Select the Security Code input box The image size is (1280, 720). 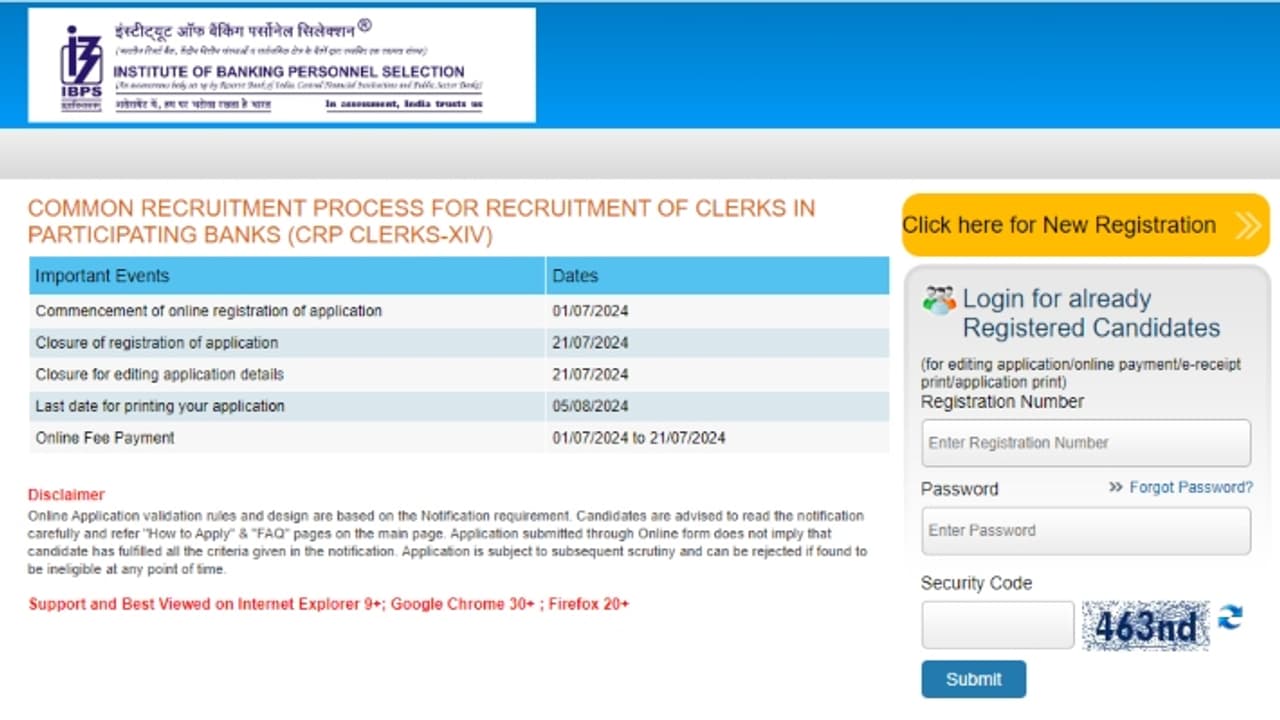[x=996, y=624]
